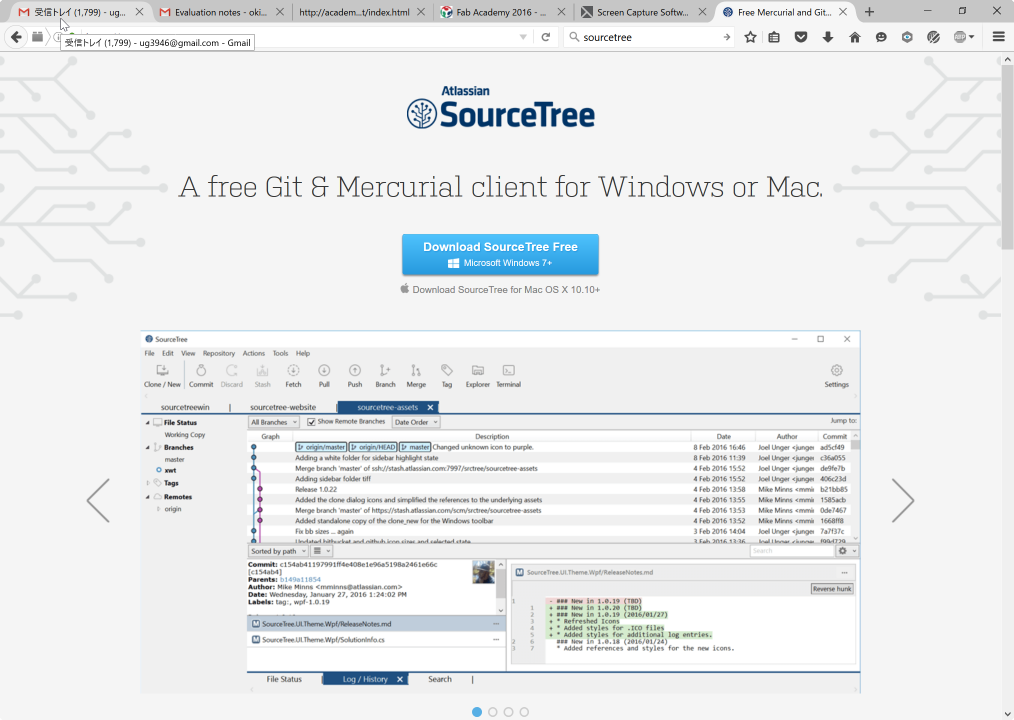Click the Stash toolbar icon
Image resolution: width=1014 pixels, height=720 pixels.
pyautogui.click(x=263, y=375)
